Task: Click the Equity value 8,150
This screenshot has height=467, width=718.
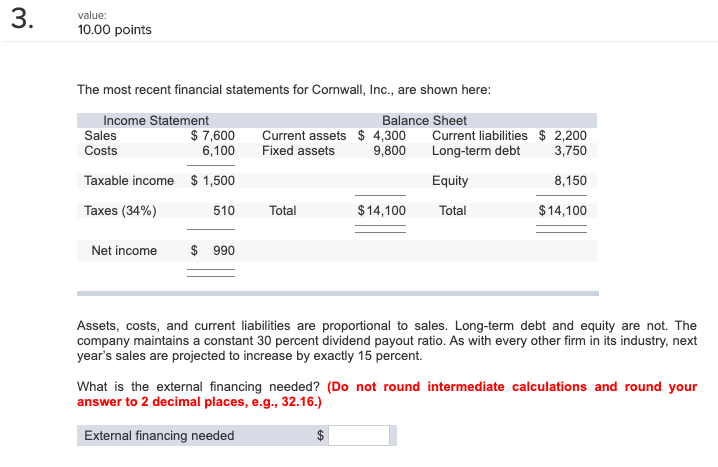Action: (x=570, y=180)
